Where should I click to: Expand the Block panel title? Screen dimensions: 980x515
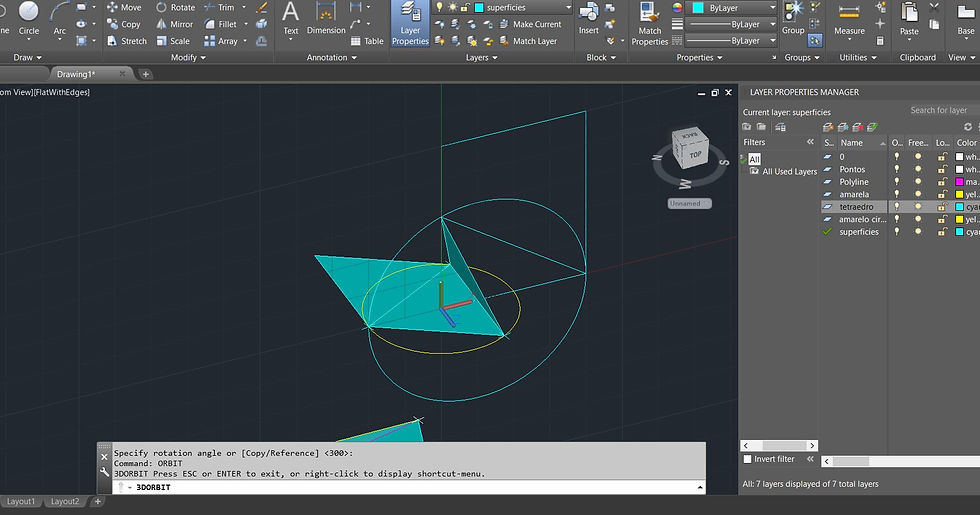[x=601, y=58]
